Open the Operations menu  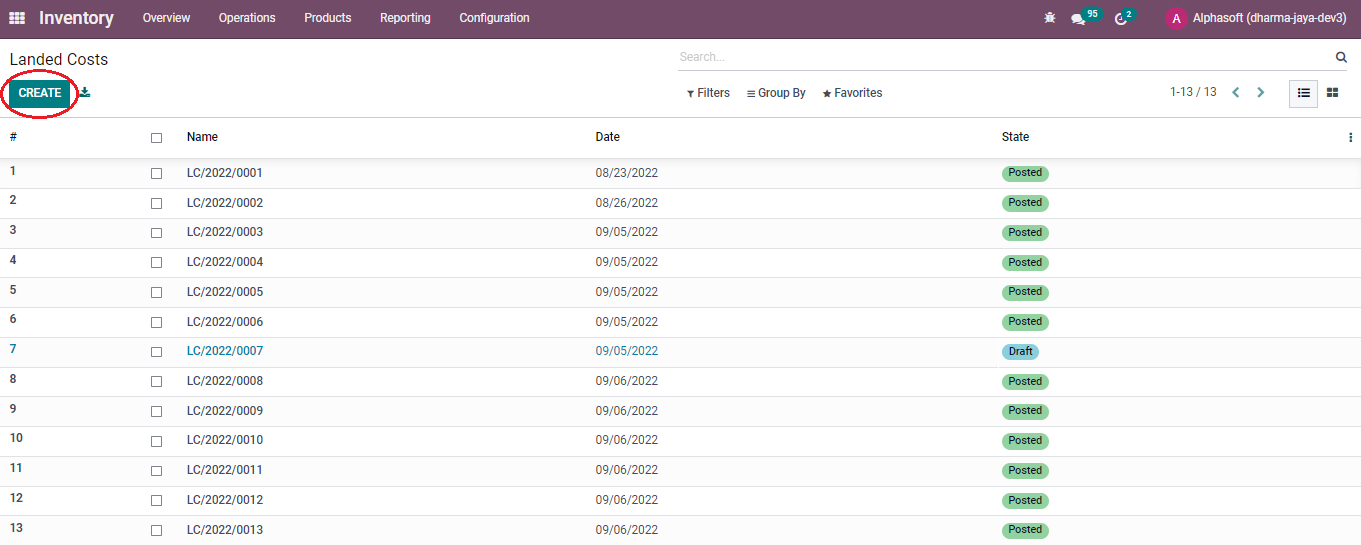247,18
